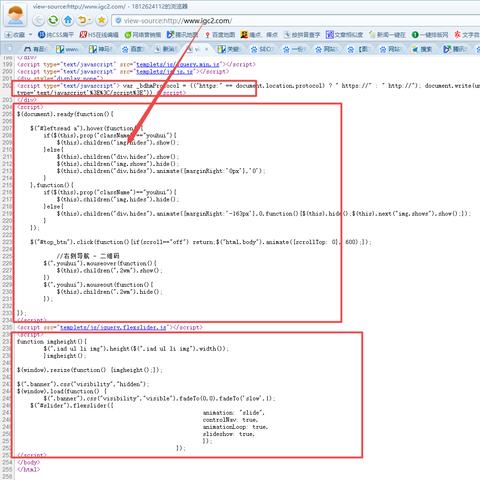This screenshot has width=480, height=480.
Task: Click site security shield in address bar
Action: [x=118, y=21]
